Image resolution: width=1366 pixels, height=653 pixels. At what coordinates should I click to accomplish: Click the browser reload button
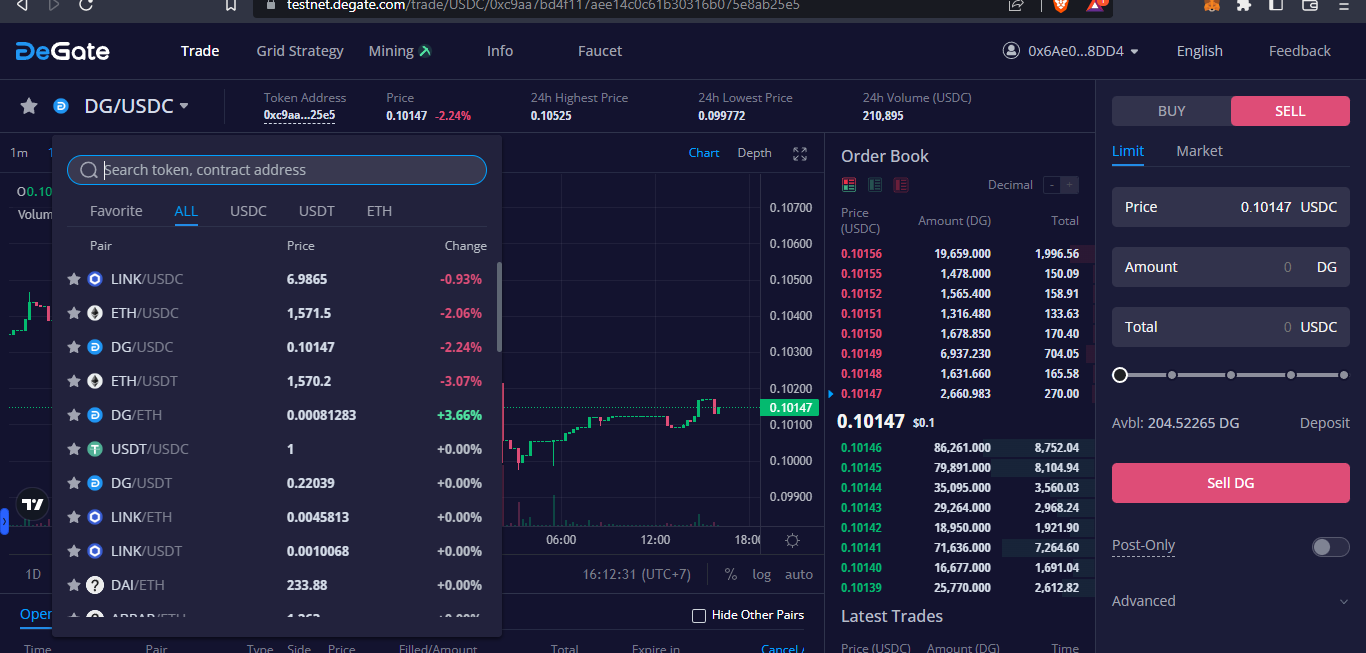coord(86,5)
